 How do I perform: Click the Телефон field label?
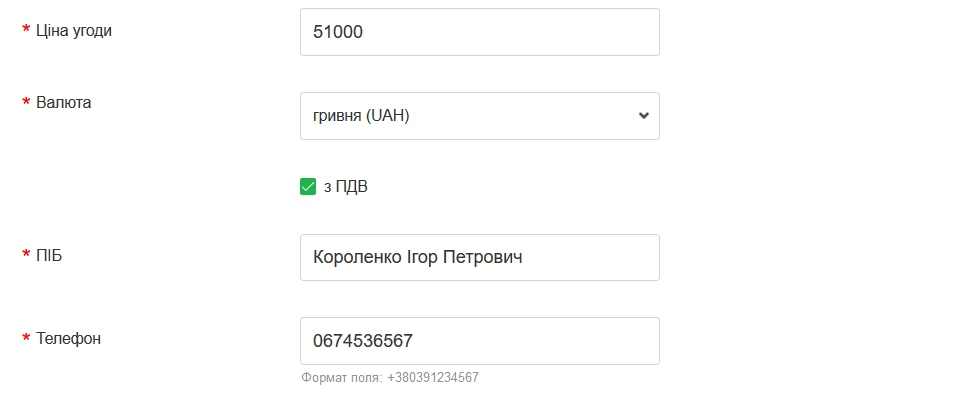tap(68, 339)
